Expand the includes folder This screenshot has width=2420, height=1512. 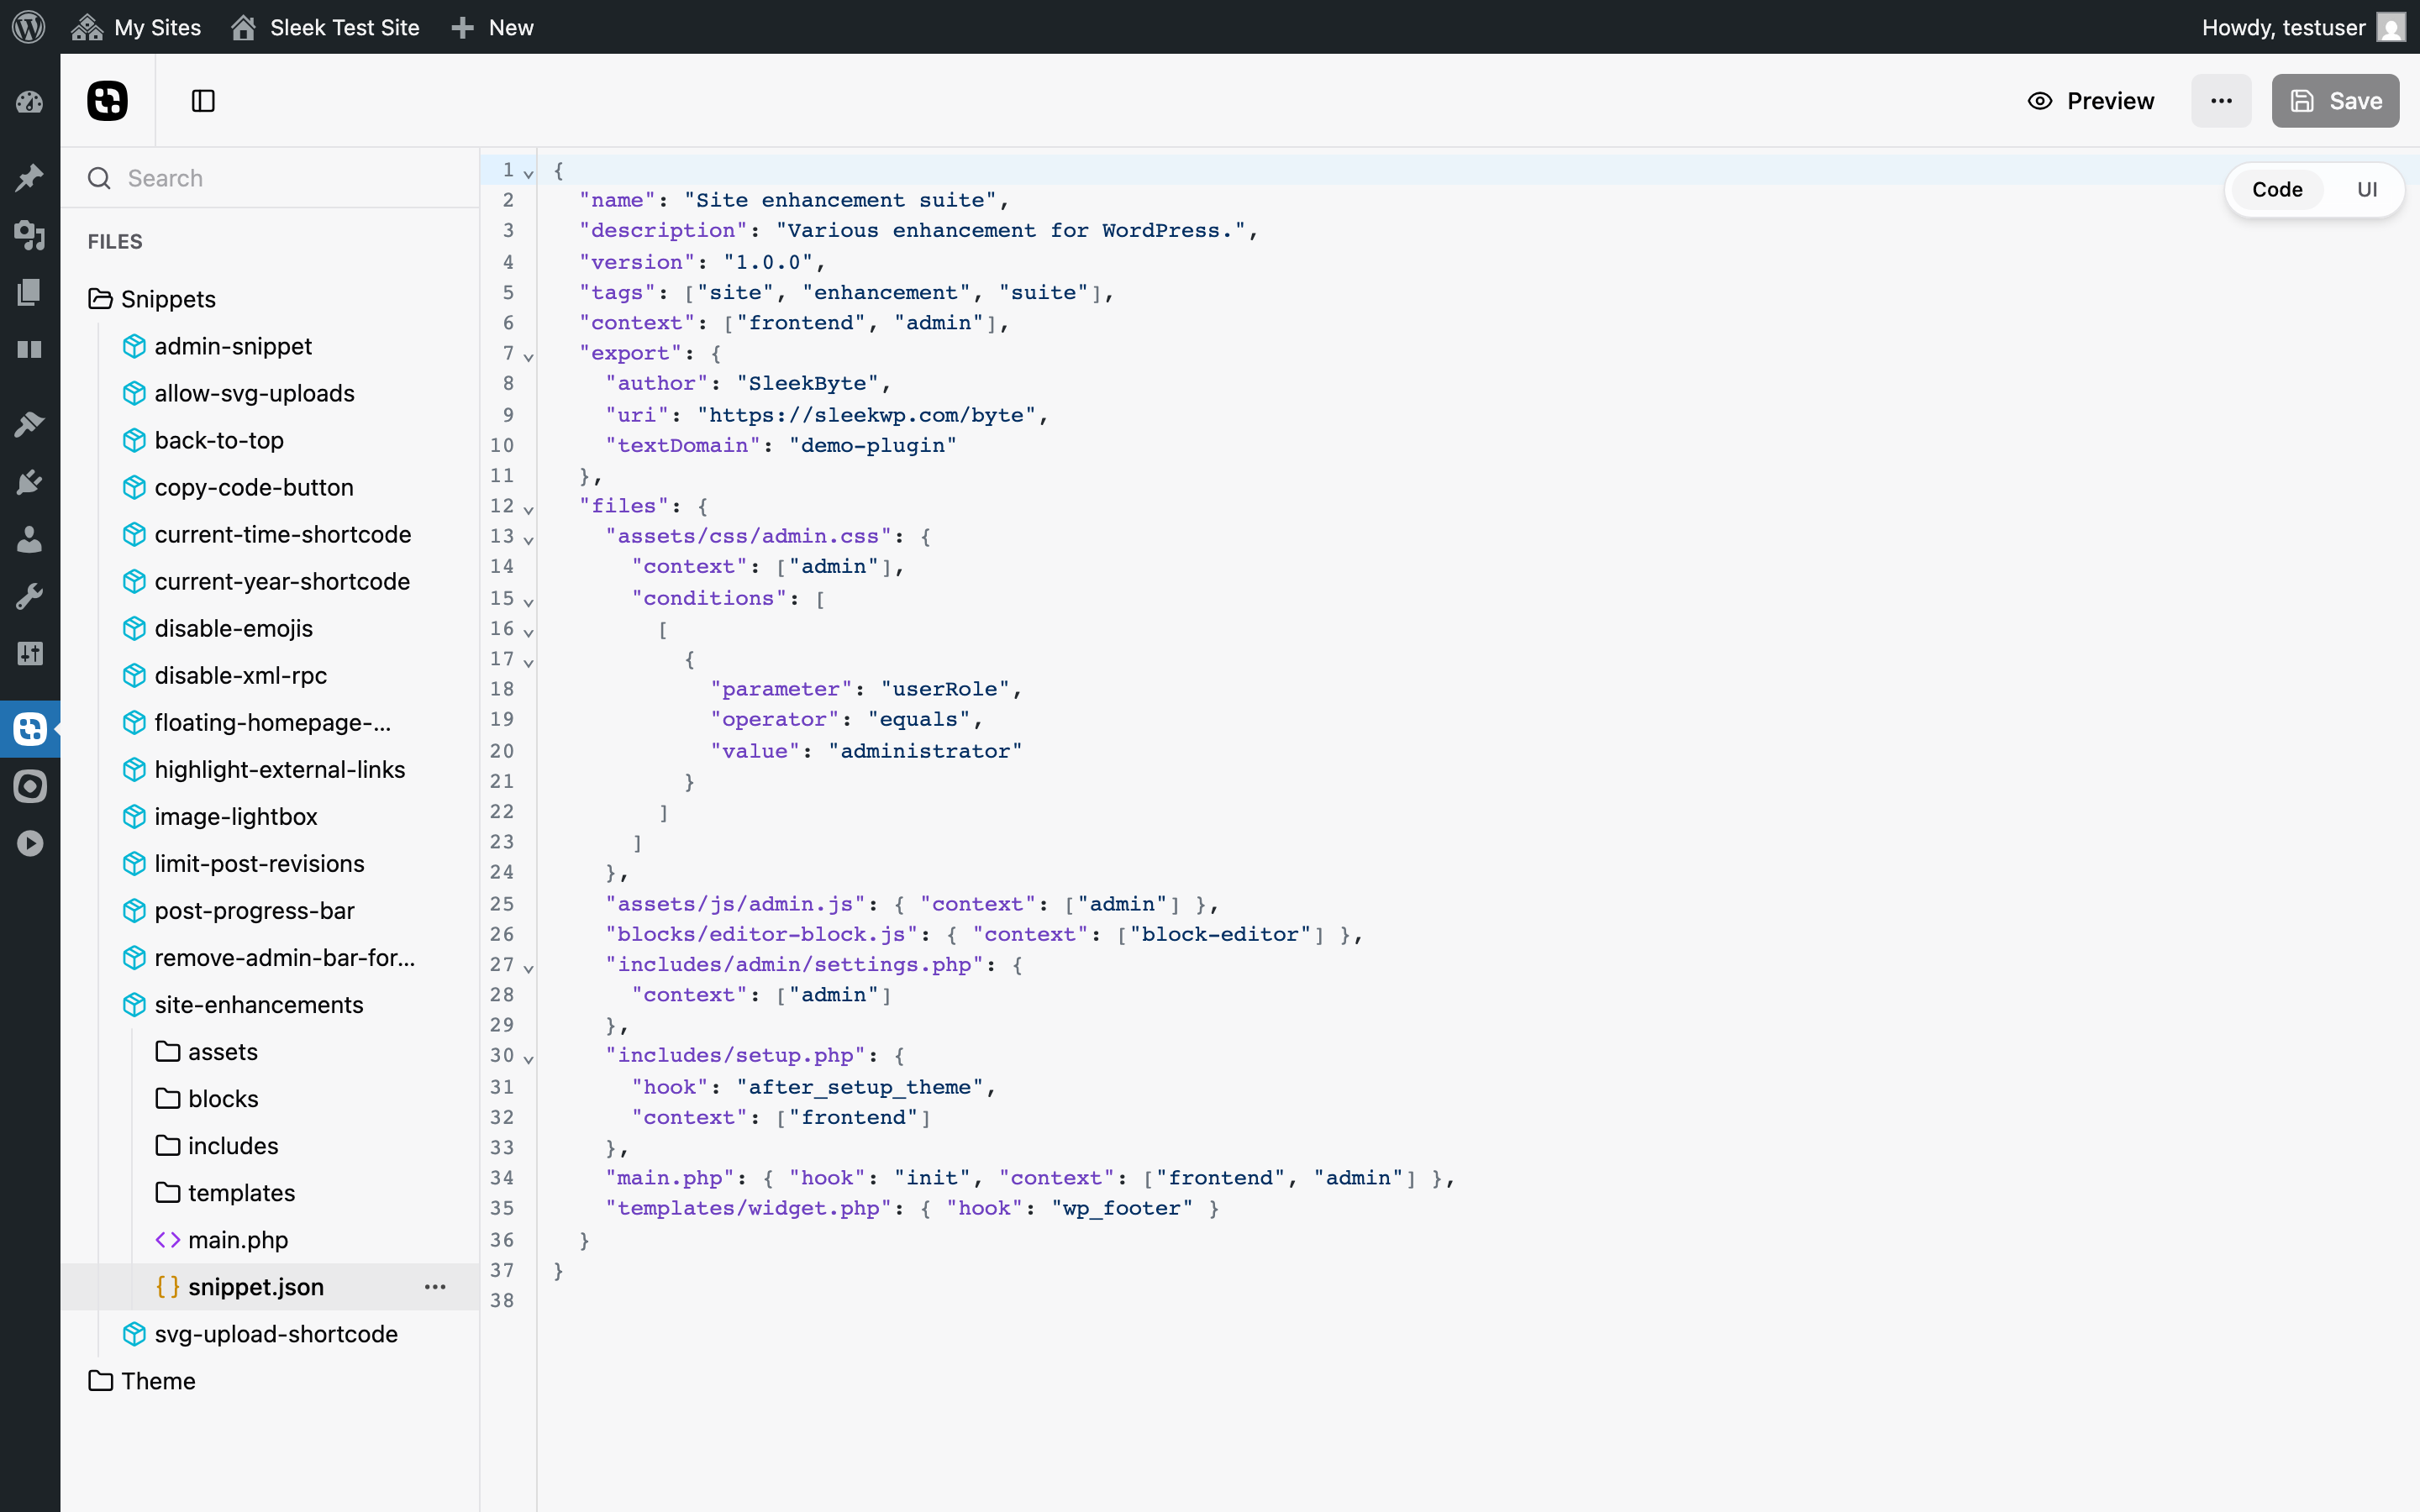217,1145
